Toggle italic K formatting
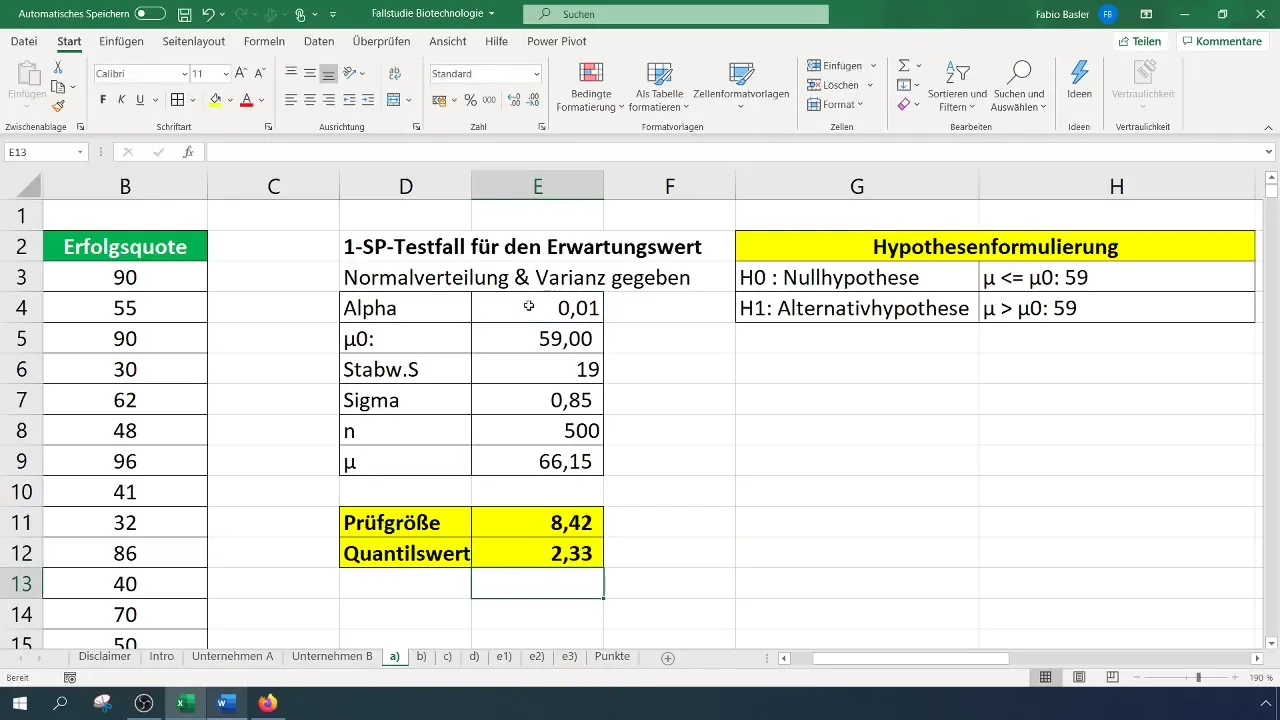 [122, 100]
